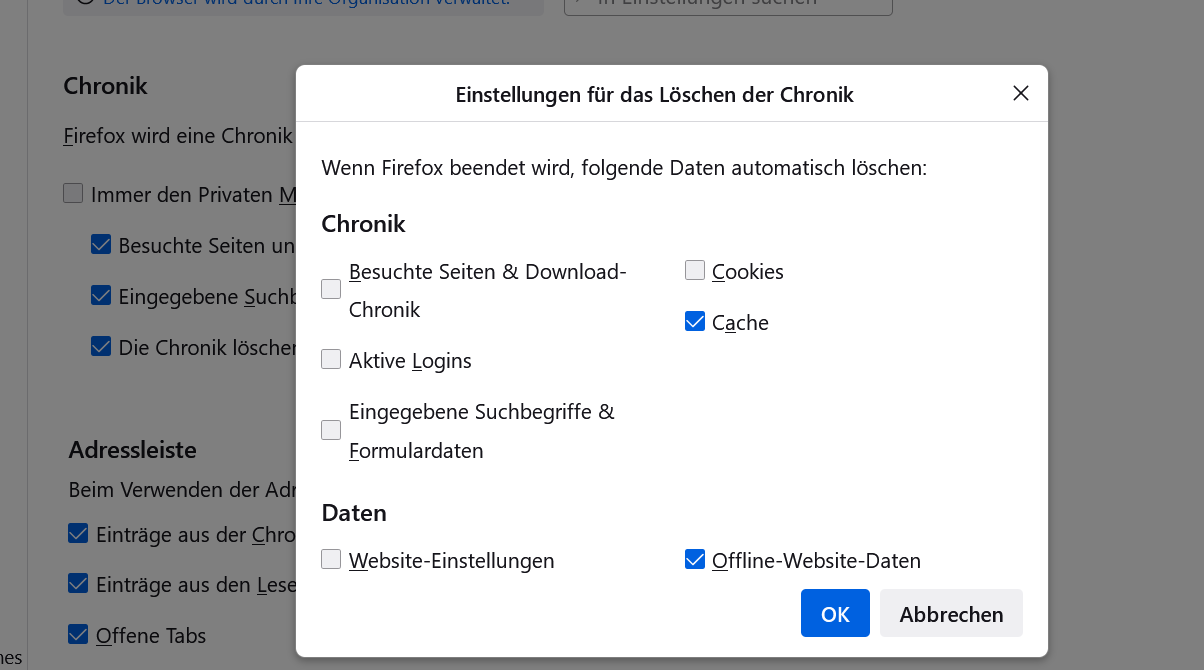Toggle Immer den Privaten Modus checkbox
Viewport: 1204px width, 670px height.
click(x=73, y=194)
